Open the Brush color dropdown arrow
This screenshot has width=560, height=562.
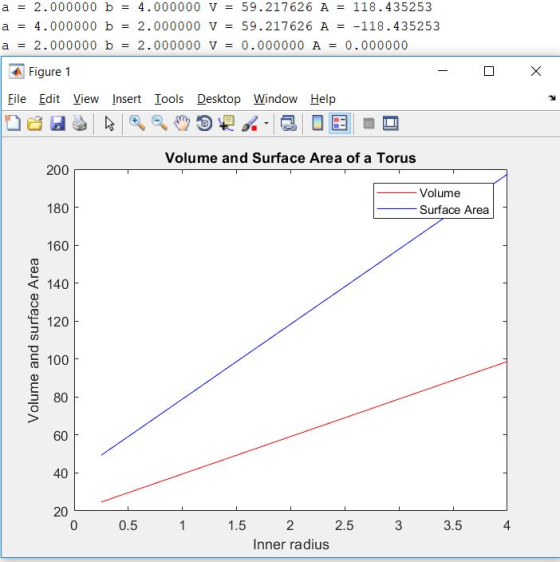pyautogui.click(x=266, y=123)
